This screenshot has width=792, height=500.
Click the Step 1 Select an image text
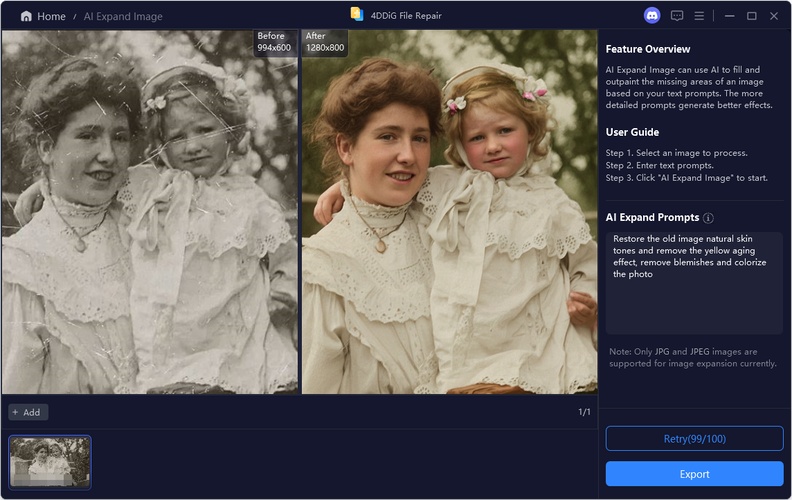pos(676,153)
